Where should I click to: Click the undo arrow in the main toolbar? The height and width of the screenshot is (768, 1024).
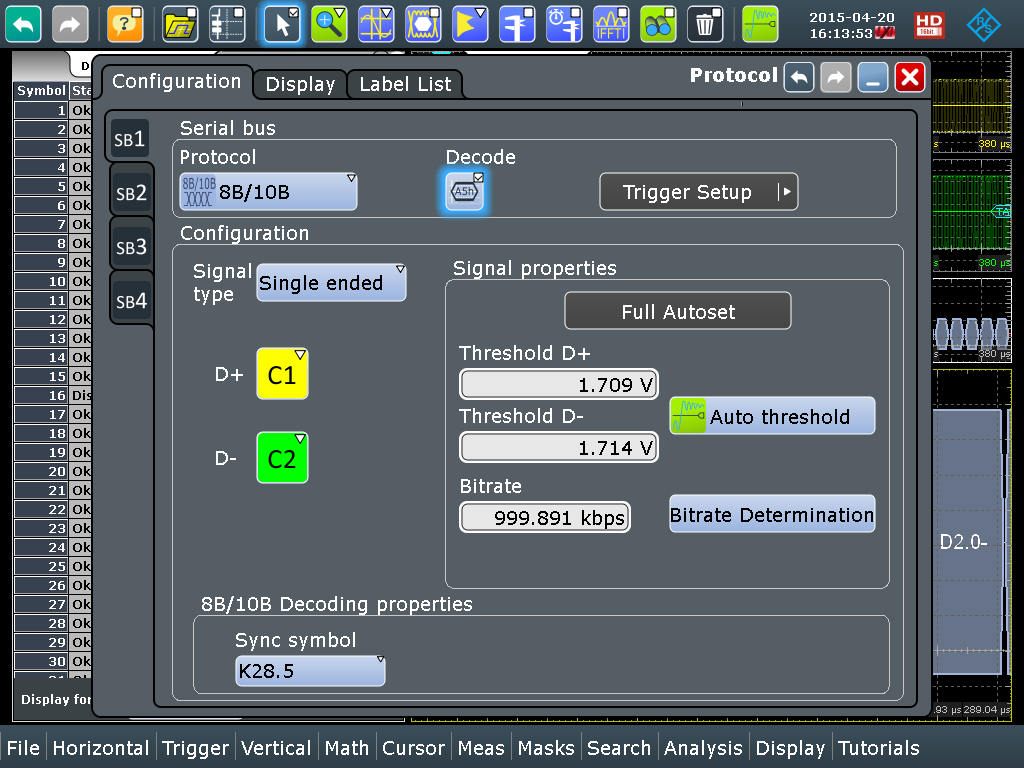pyautogui.click(x=23, y=24)
